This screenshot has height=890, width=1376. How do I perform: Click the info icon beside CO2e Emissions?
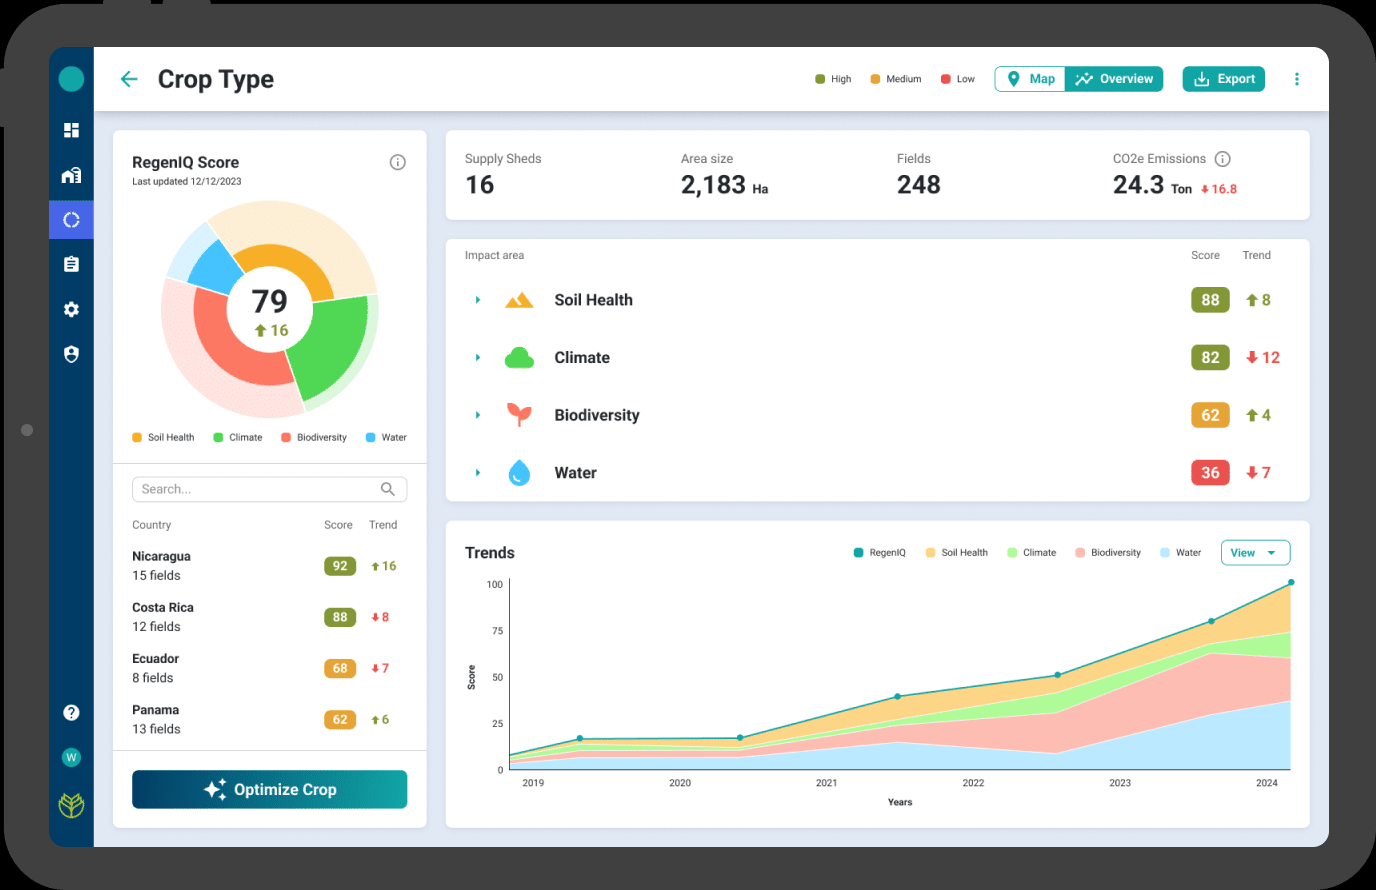[x=1222, y=159]
